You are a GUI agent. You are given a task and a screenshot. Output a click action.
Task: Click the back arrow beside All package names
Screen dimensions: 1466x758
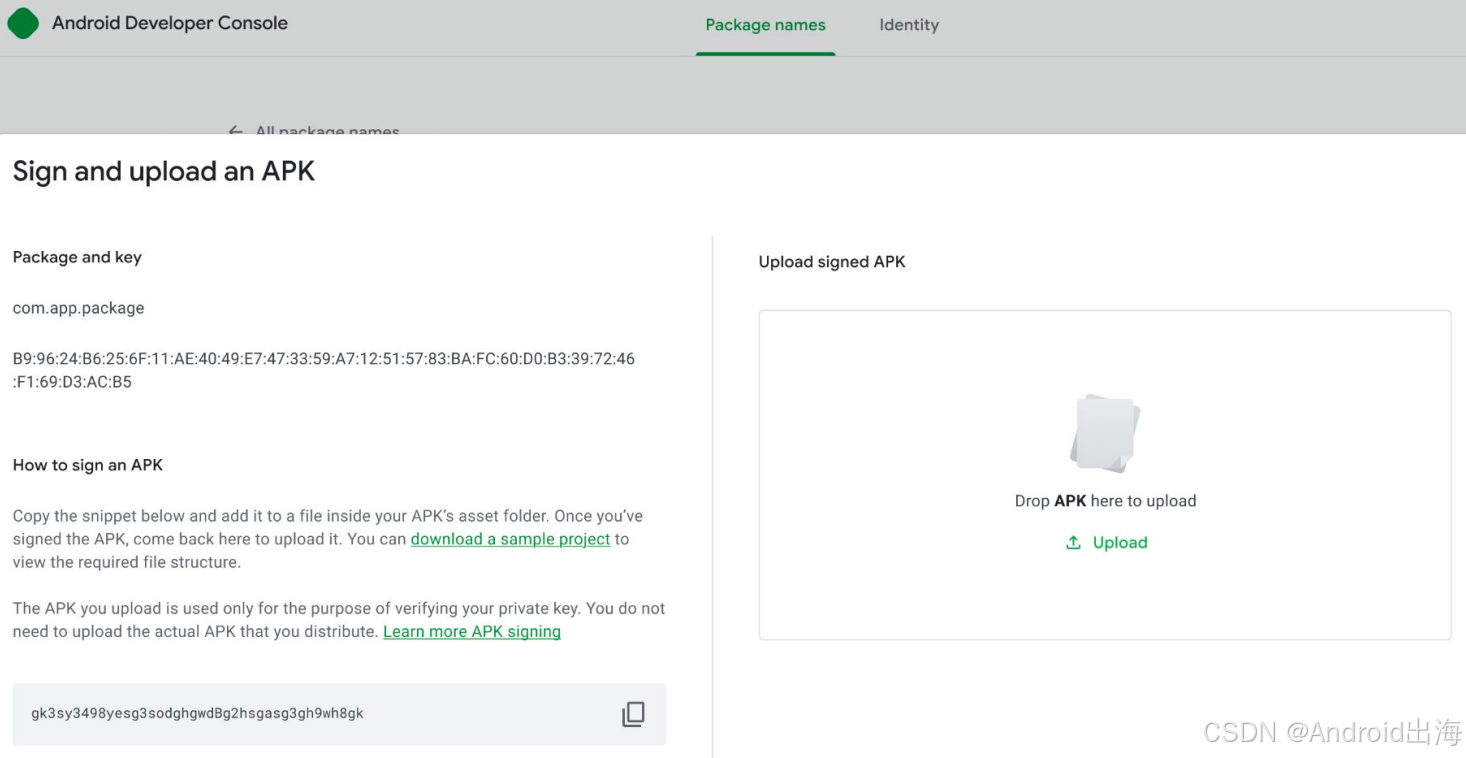tap(236, 131)
